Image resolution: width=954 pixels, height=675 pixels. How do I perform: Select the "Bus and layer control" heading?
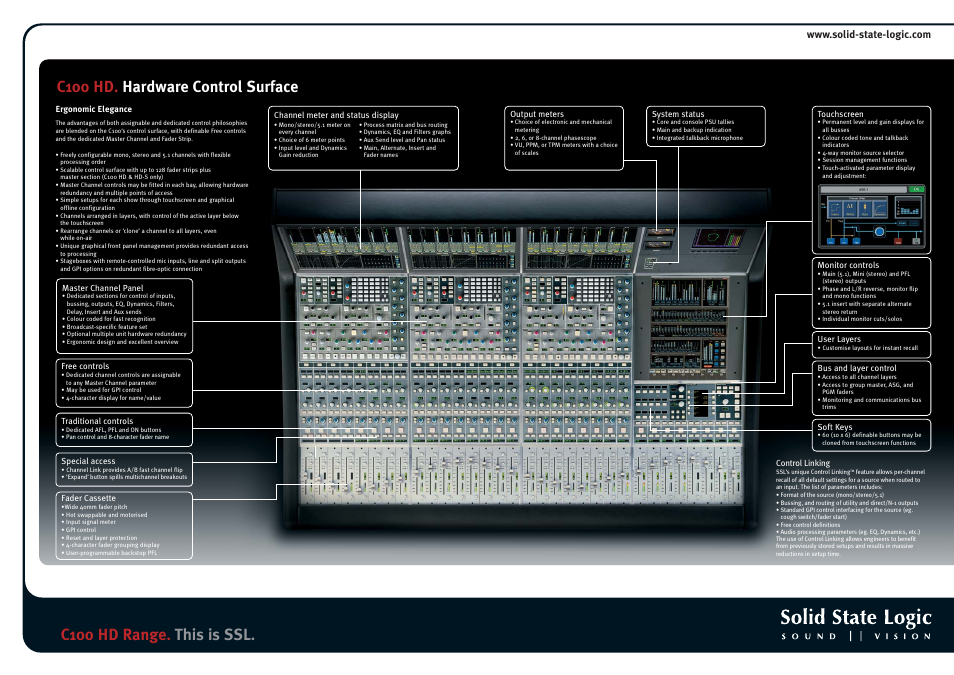(x=857, y=368)
